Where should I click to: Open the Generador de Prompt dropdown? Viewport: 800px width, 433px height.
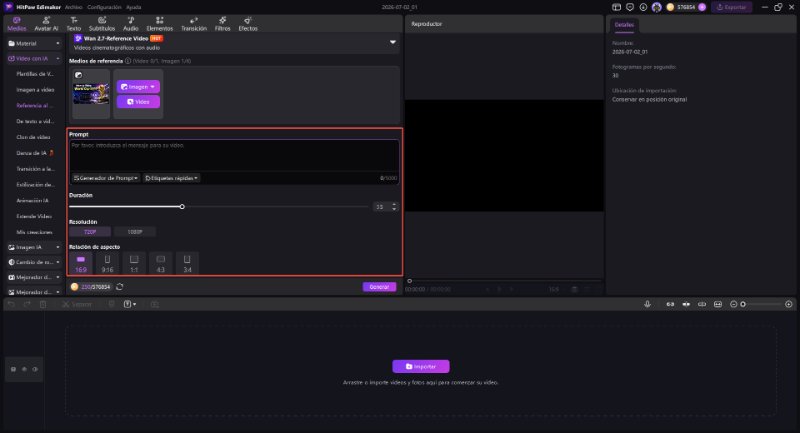point(106,178)
